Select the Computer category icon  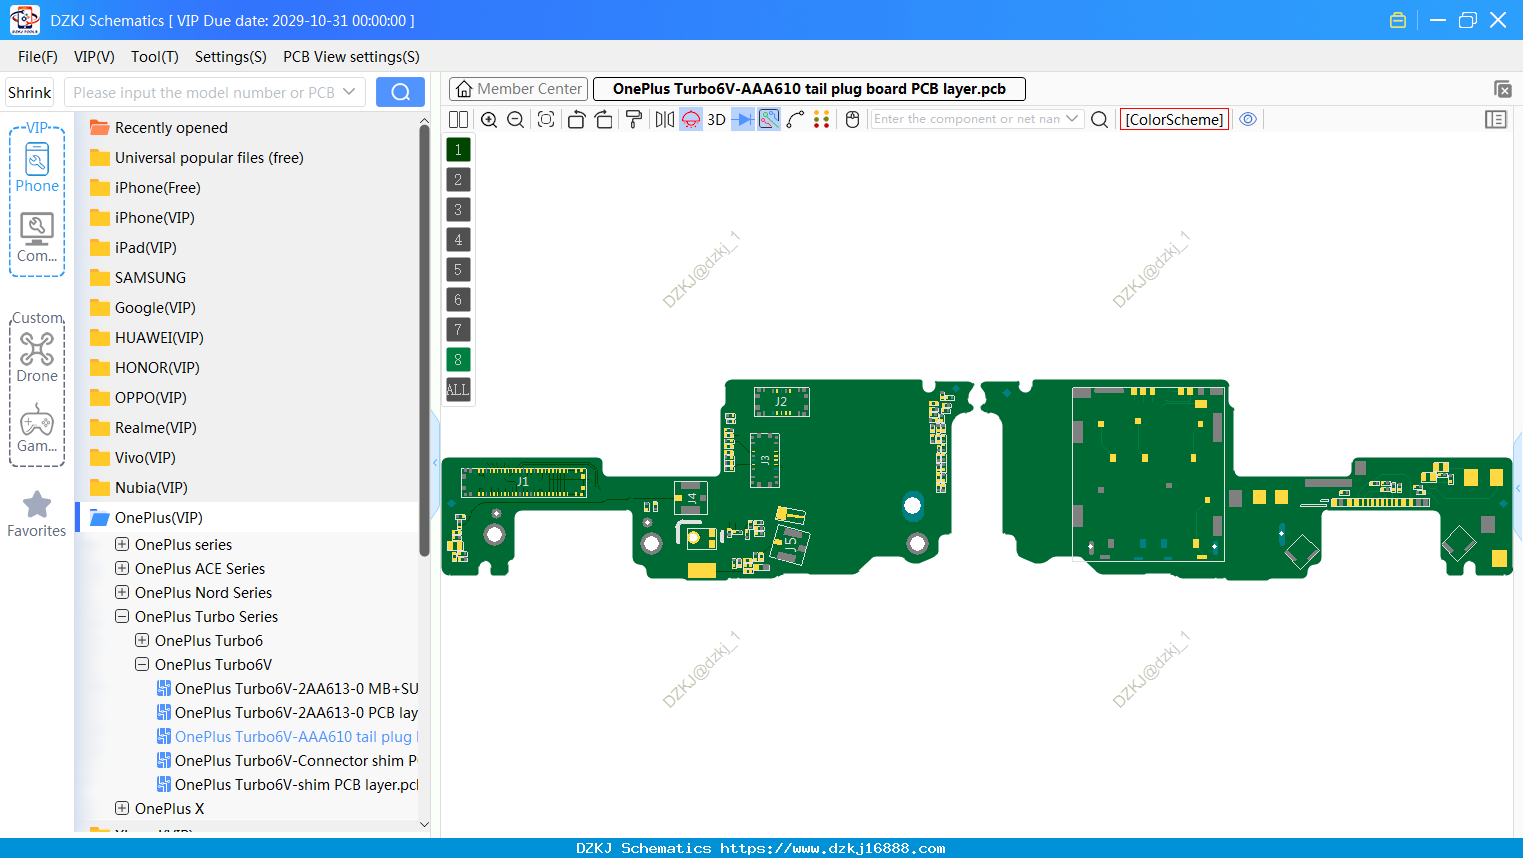pos(37,238)
